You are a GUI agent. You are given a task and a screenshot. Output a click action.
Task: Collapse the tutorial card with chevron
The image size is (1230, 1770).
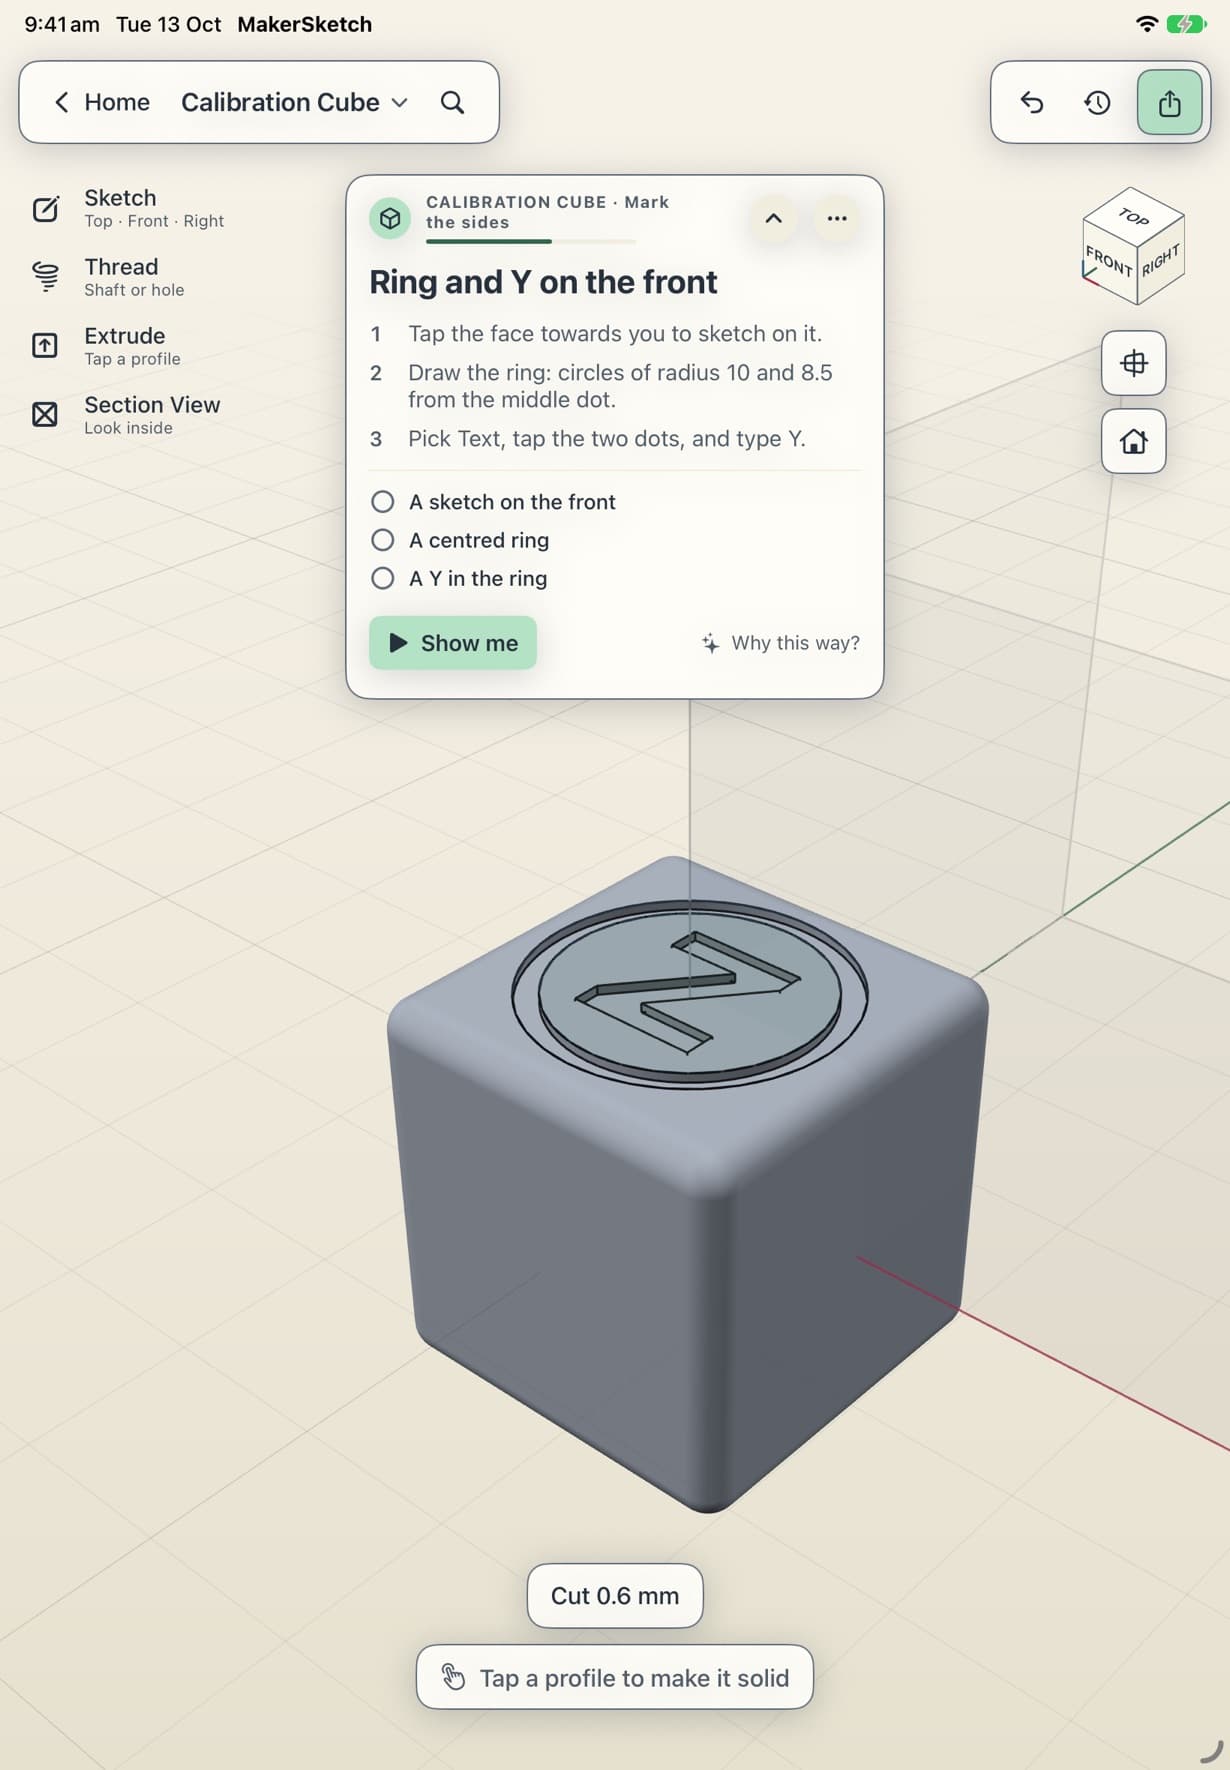pos(773,218)
